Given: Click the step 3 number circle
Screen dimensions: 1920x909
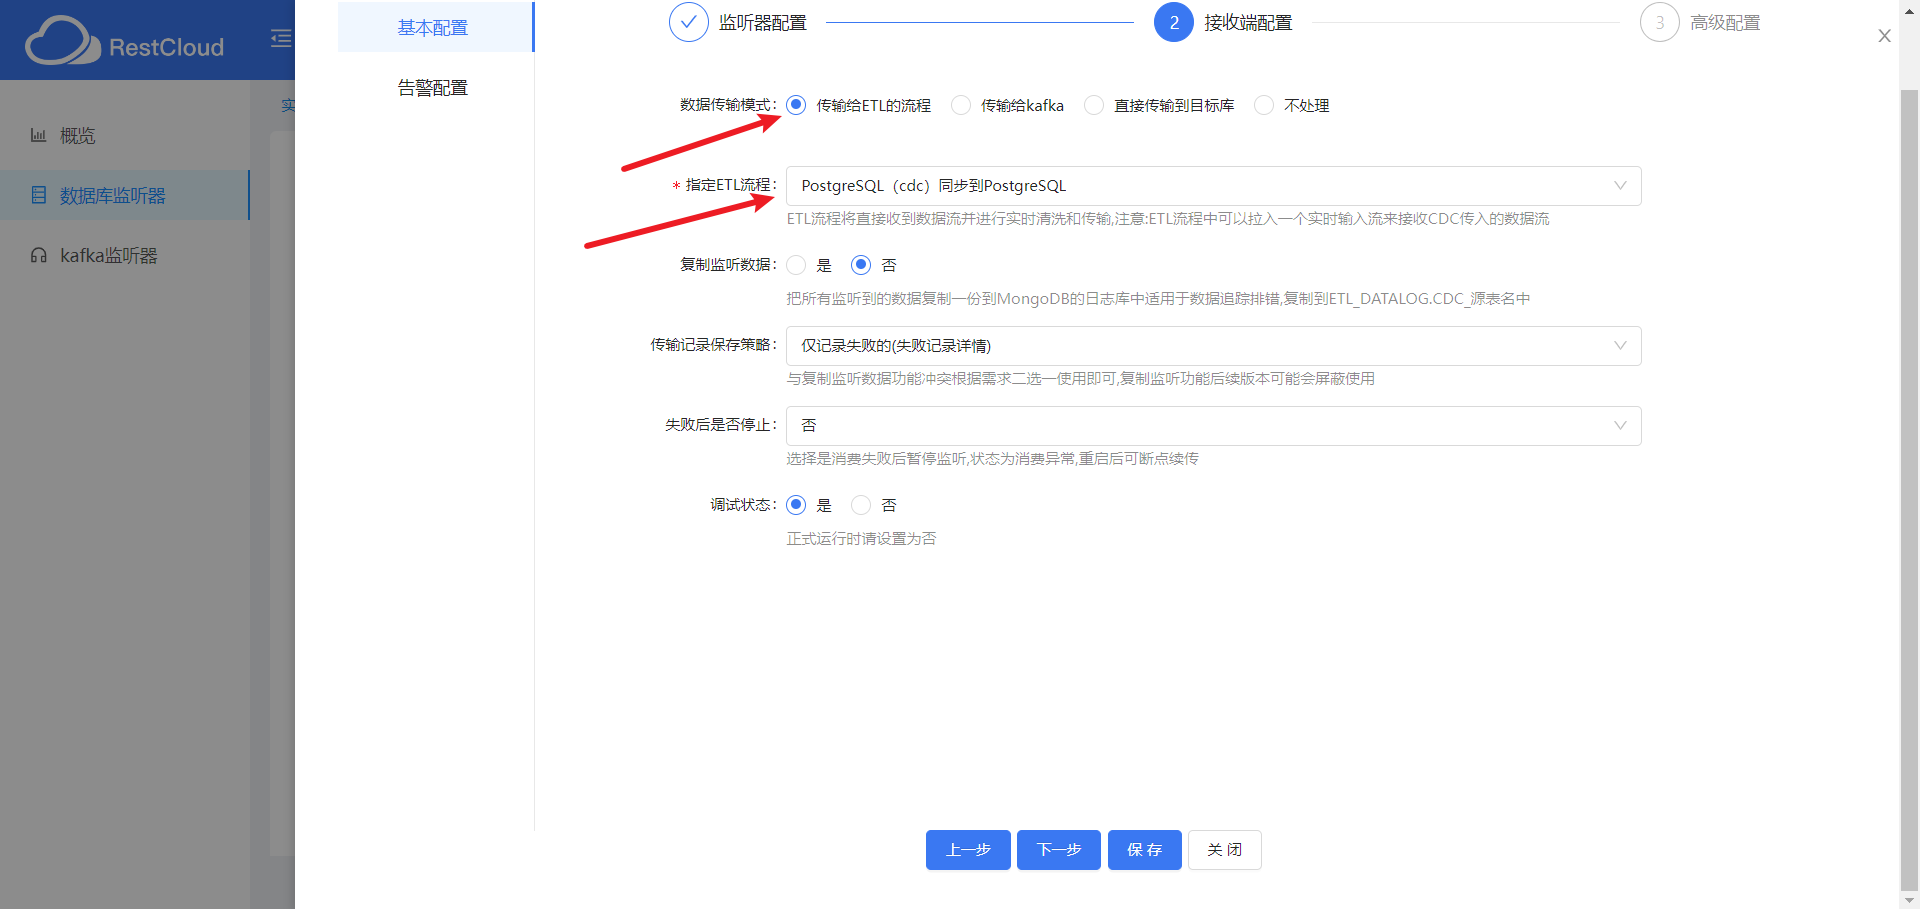Looking at the screenshot, I should coord(1659,22).
